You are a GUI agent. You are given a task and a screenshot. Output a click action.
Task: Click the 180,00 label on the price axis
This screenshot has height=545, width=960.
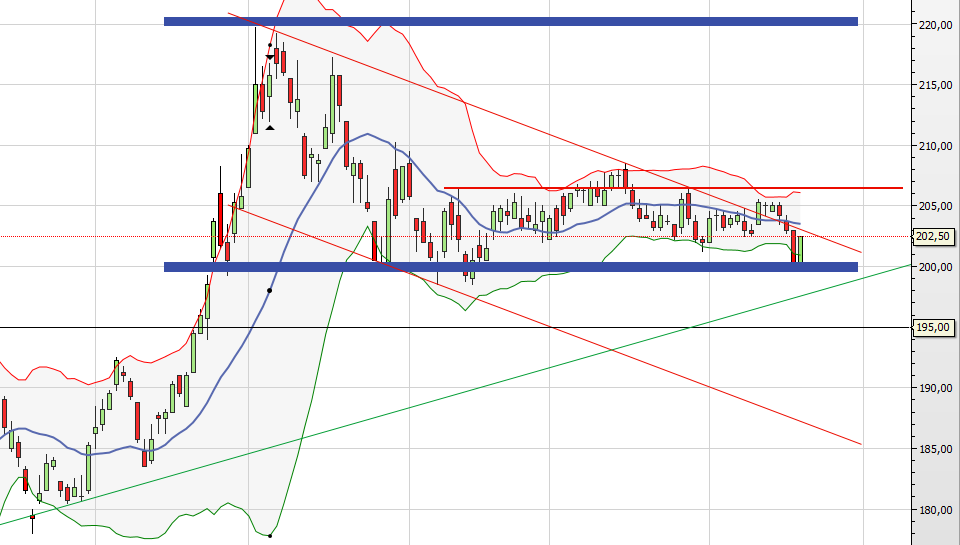click(x=932, y=509)
